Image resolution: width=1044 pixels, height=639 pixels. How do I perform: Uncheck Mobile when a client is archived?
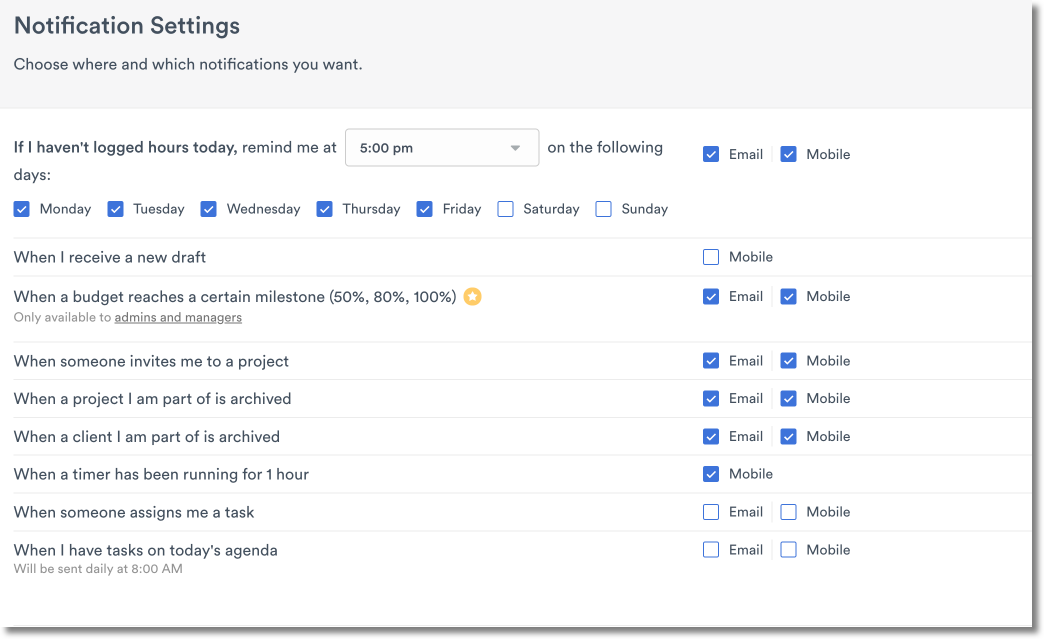click(788, 436)
